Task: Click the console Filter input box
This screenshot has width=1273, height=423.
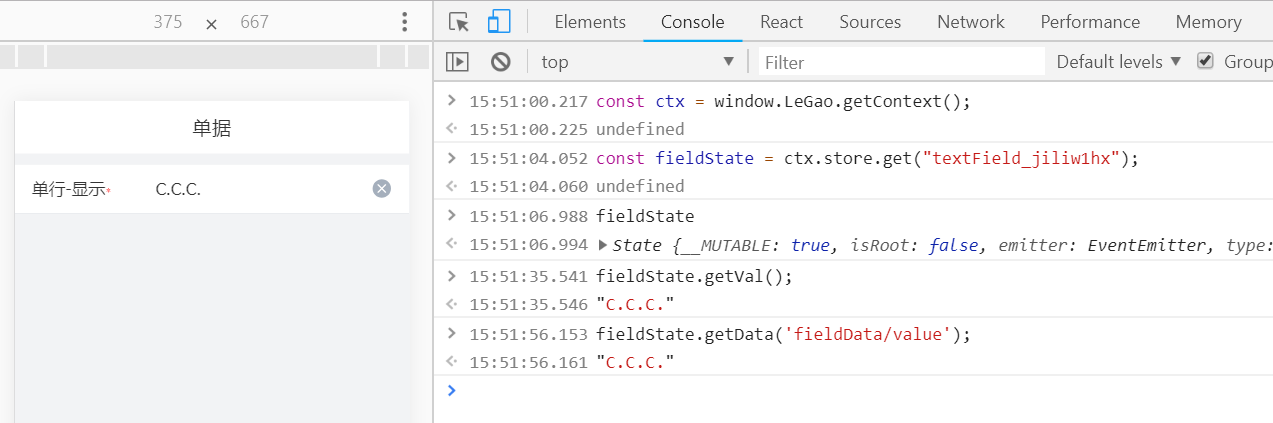Action: pos(900,62)
